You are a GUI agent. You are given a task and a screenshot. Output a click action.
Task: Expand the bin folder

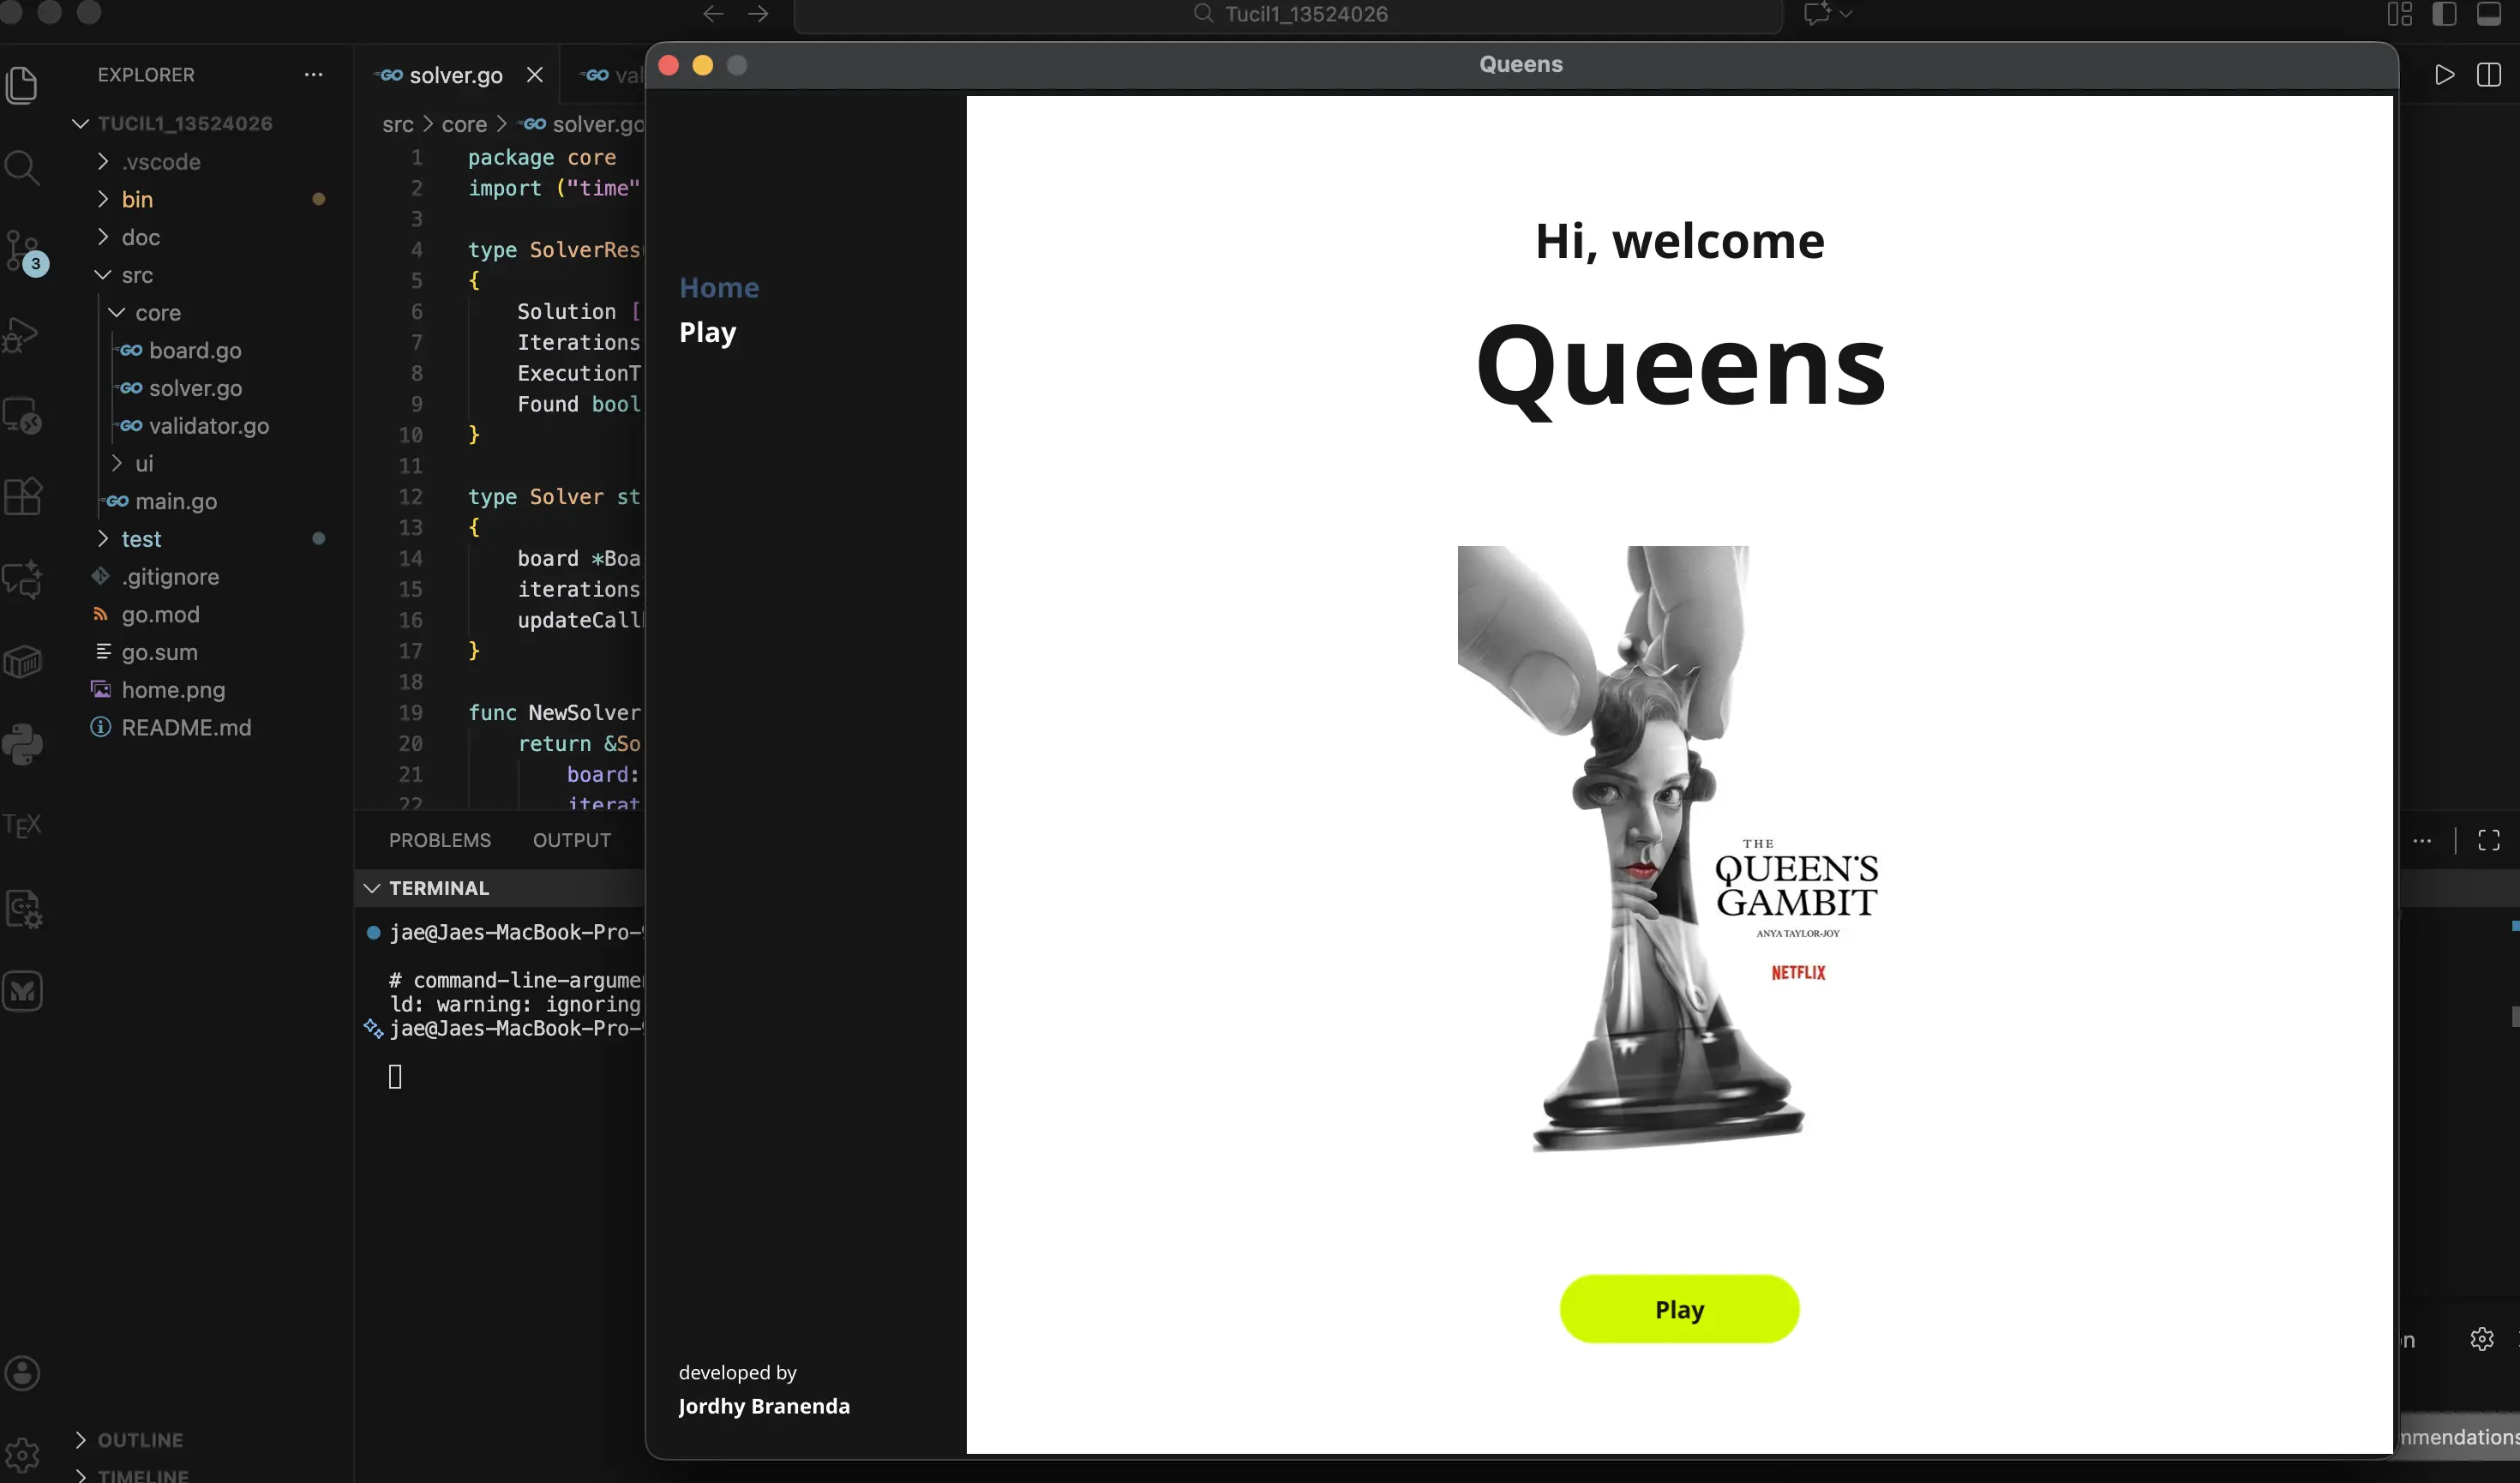pyautogui.click(x=137, y=200)
